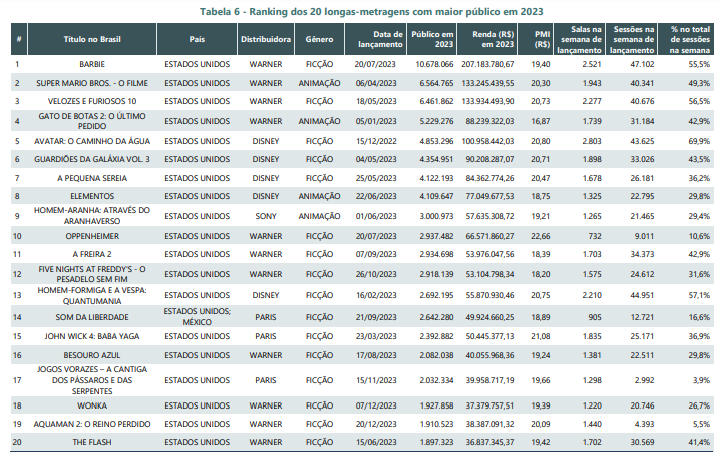Viewport: 723px width, 465px height.
Task: Select the title 'SOM DA LIBERDADE'
Action: [92, 317]
